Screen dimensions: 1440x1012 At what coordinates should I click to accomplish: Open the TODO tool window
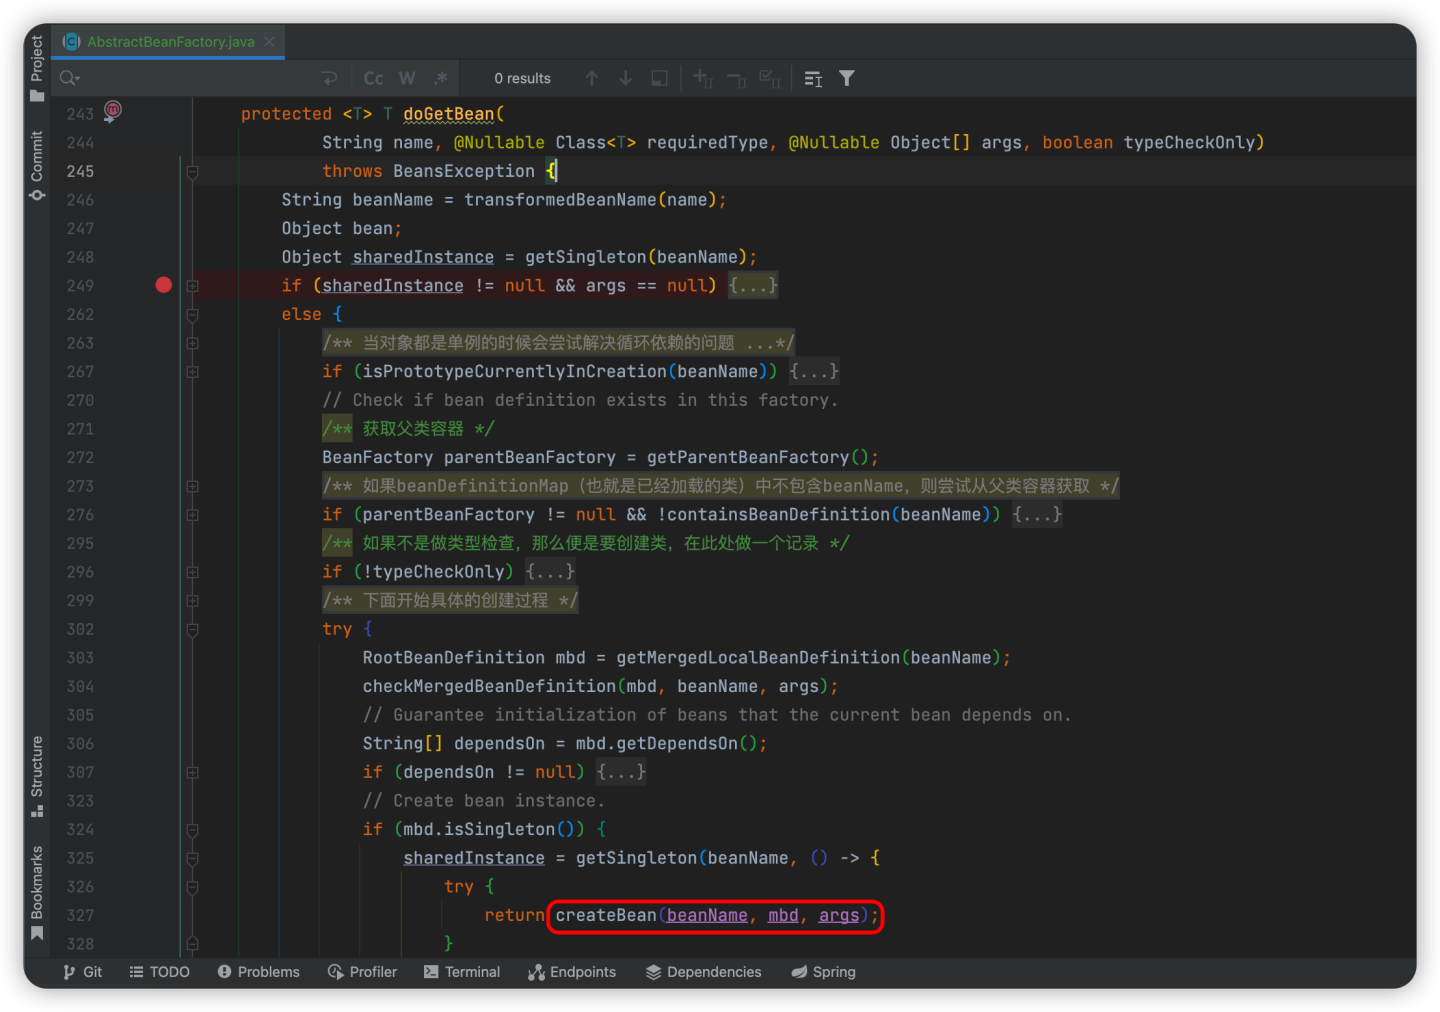tap(159, 972)
